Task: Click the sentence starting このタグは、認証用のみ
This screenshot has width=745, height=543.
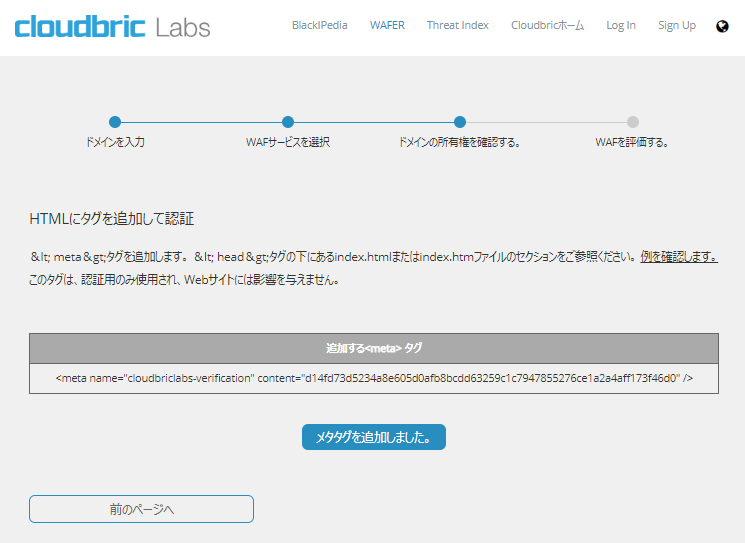Action: 185,280
